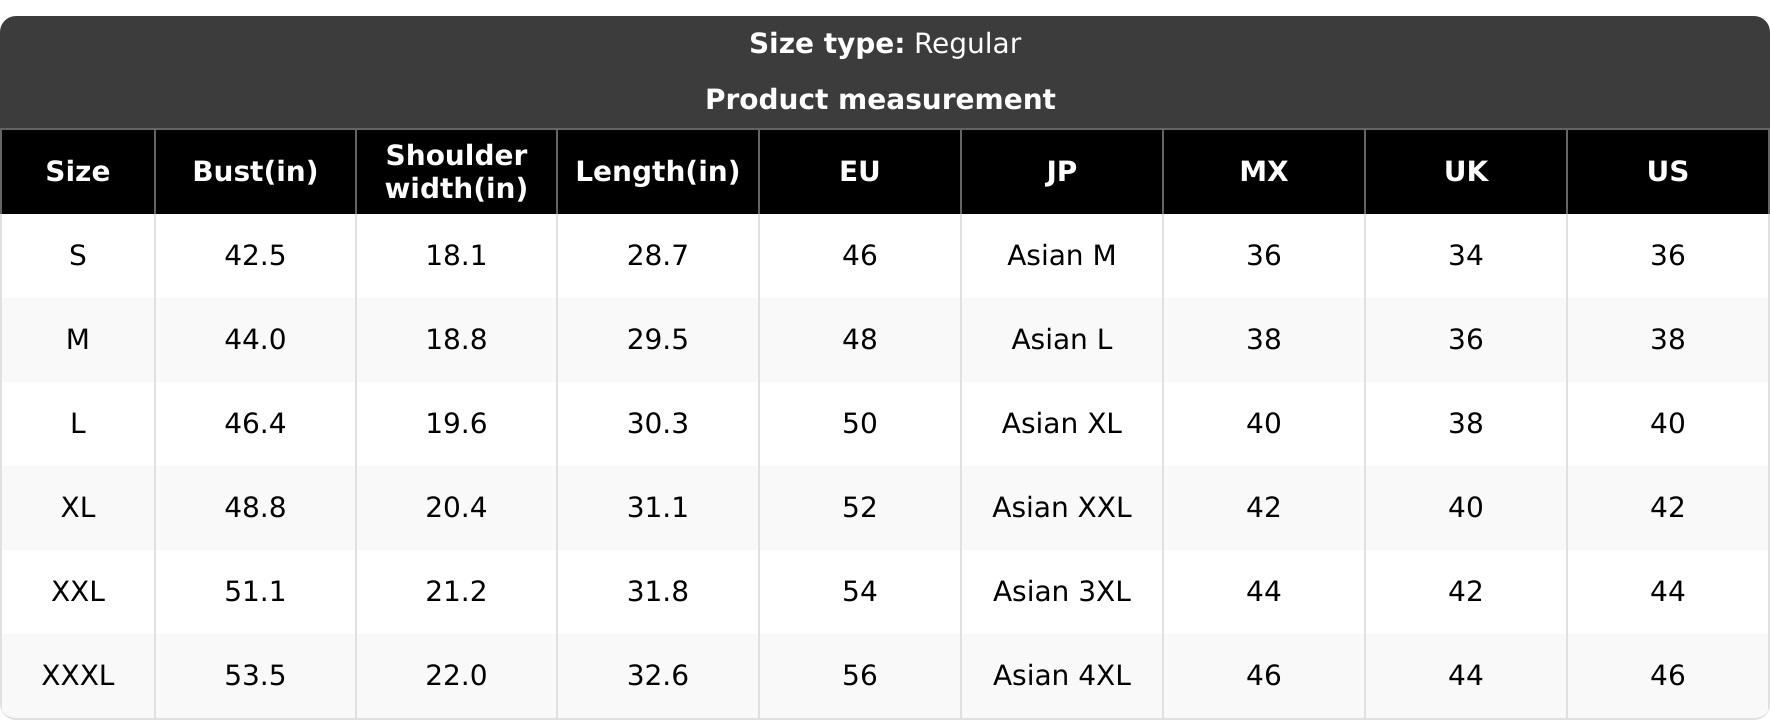Screen dimensions: 1770x720
Task: Click the Shoulder width(in) header
Action: [x=456, y=172]
